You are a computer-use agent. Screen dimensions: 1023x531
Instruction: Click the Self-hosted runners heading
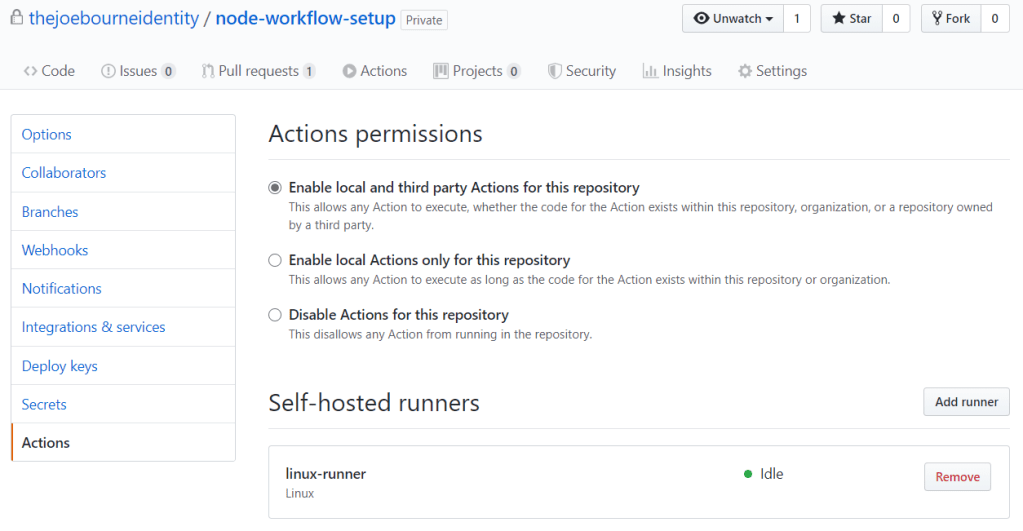(x=374, y=403)
